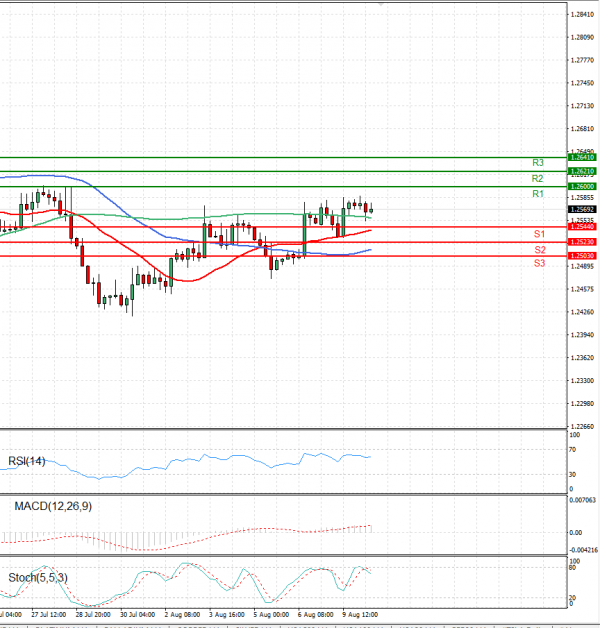Click the 3 Aug 16:00 time label
600x628 pixels.
pyautogui.click(x=227, y=614)
